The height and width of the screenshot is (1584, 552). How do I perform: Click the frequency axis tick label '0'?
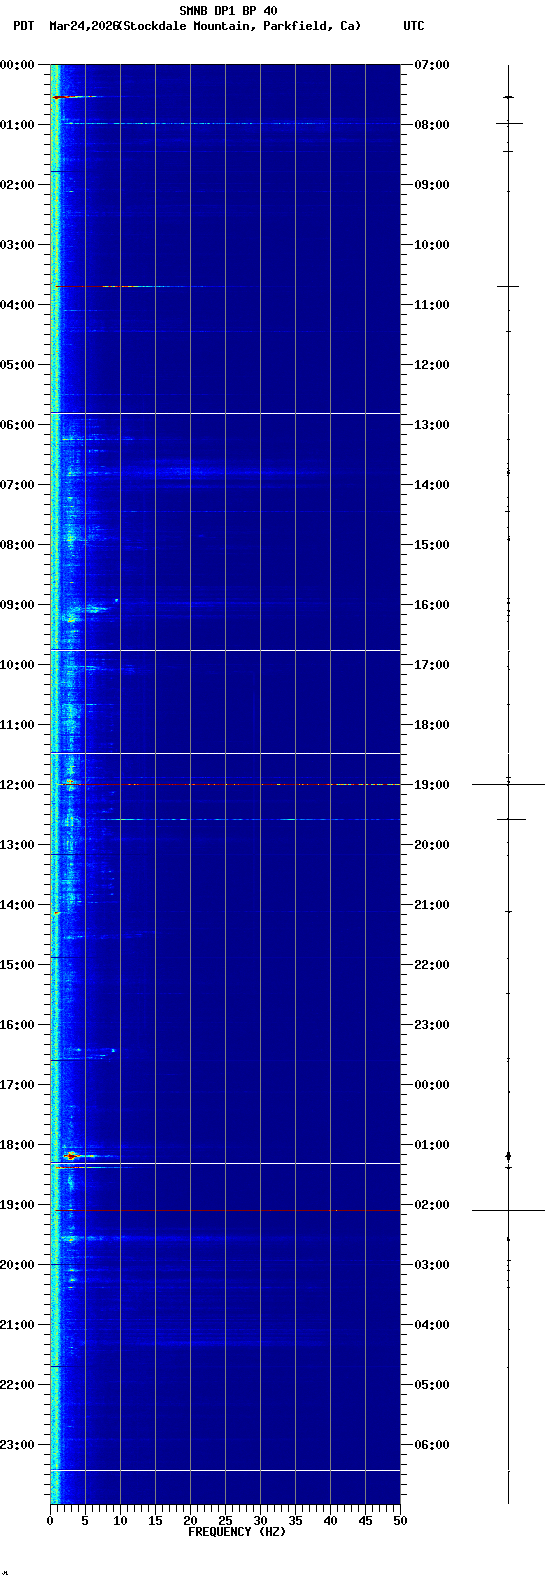coord(50,1521)
